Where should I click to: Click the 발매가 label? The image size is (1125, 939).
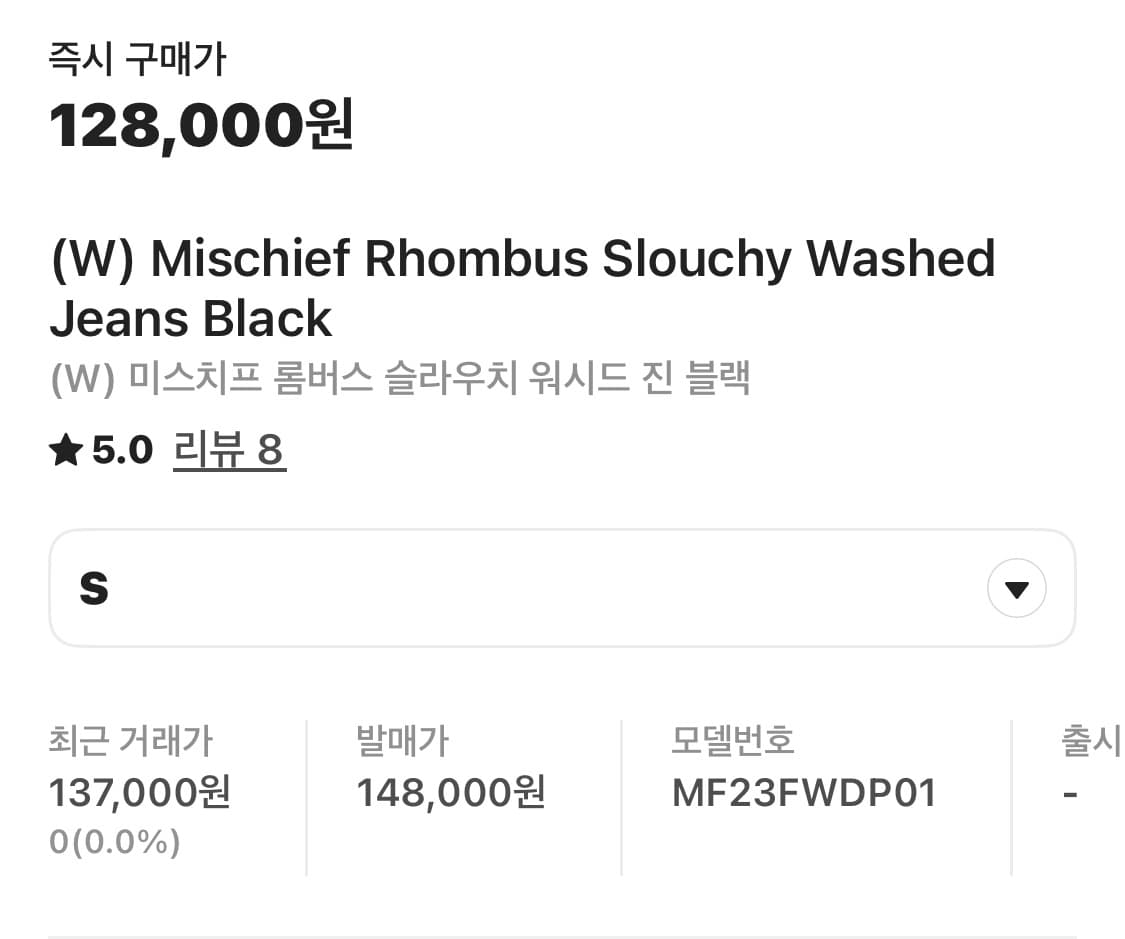(402, 742)
